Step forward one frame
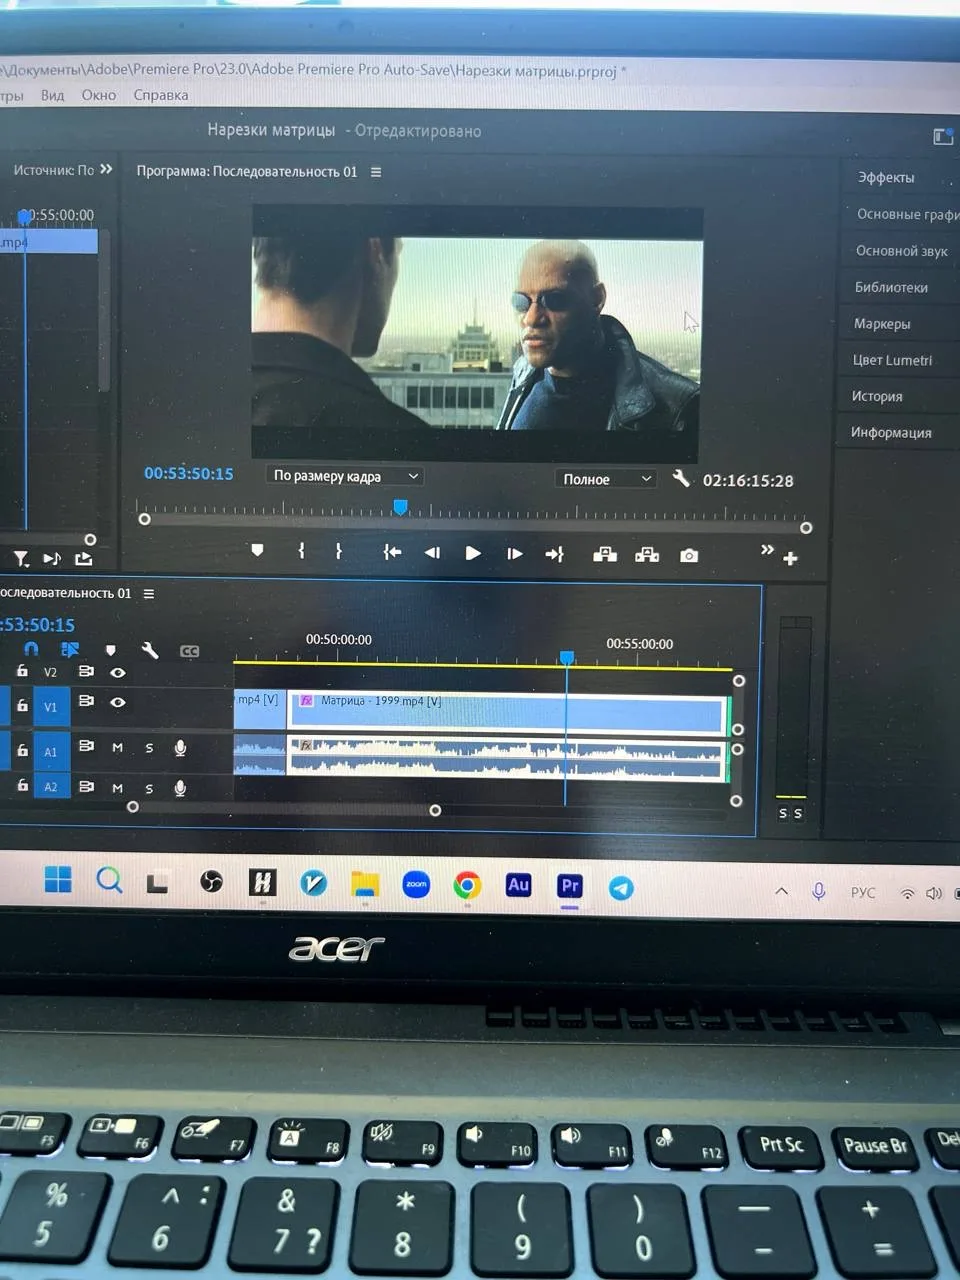Image resolution: width=960 pixels, height=1280 pixels. click(x=514, y=554)
